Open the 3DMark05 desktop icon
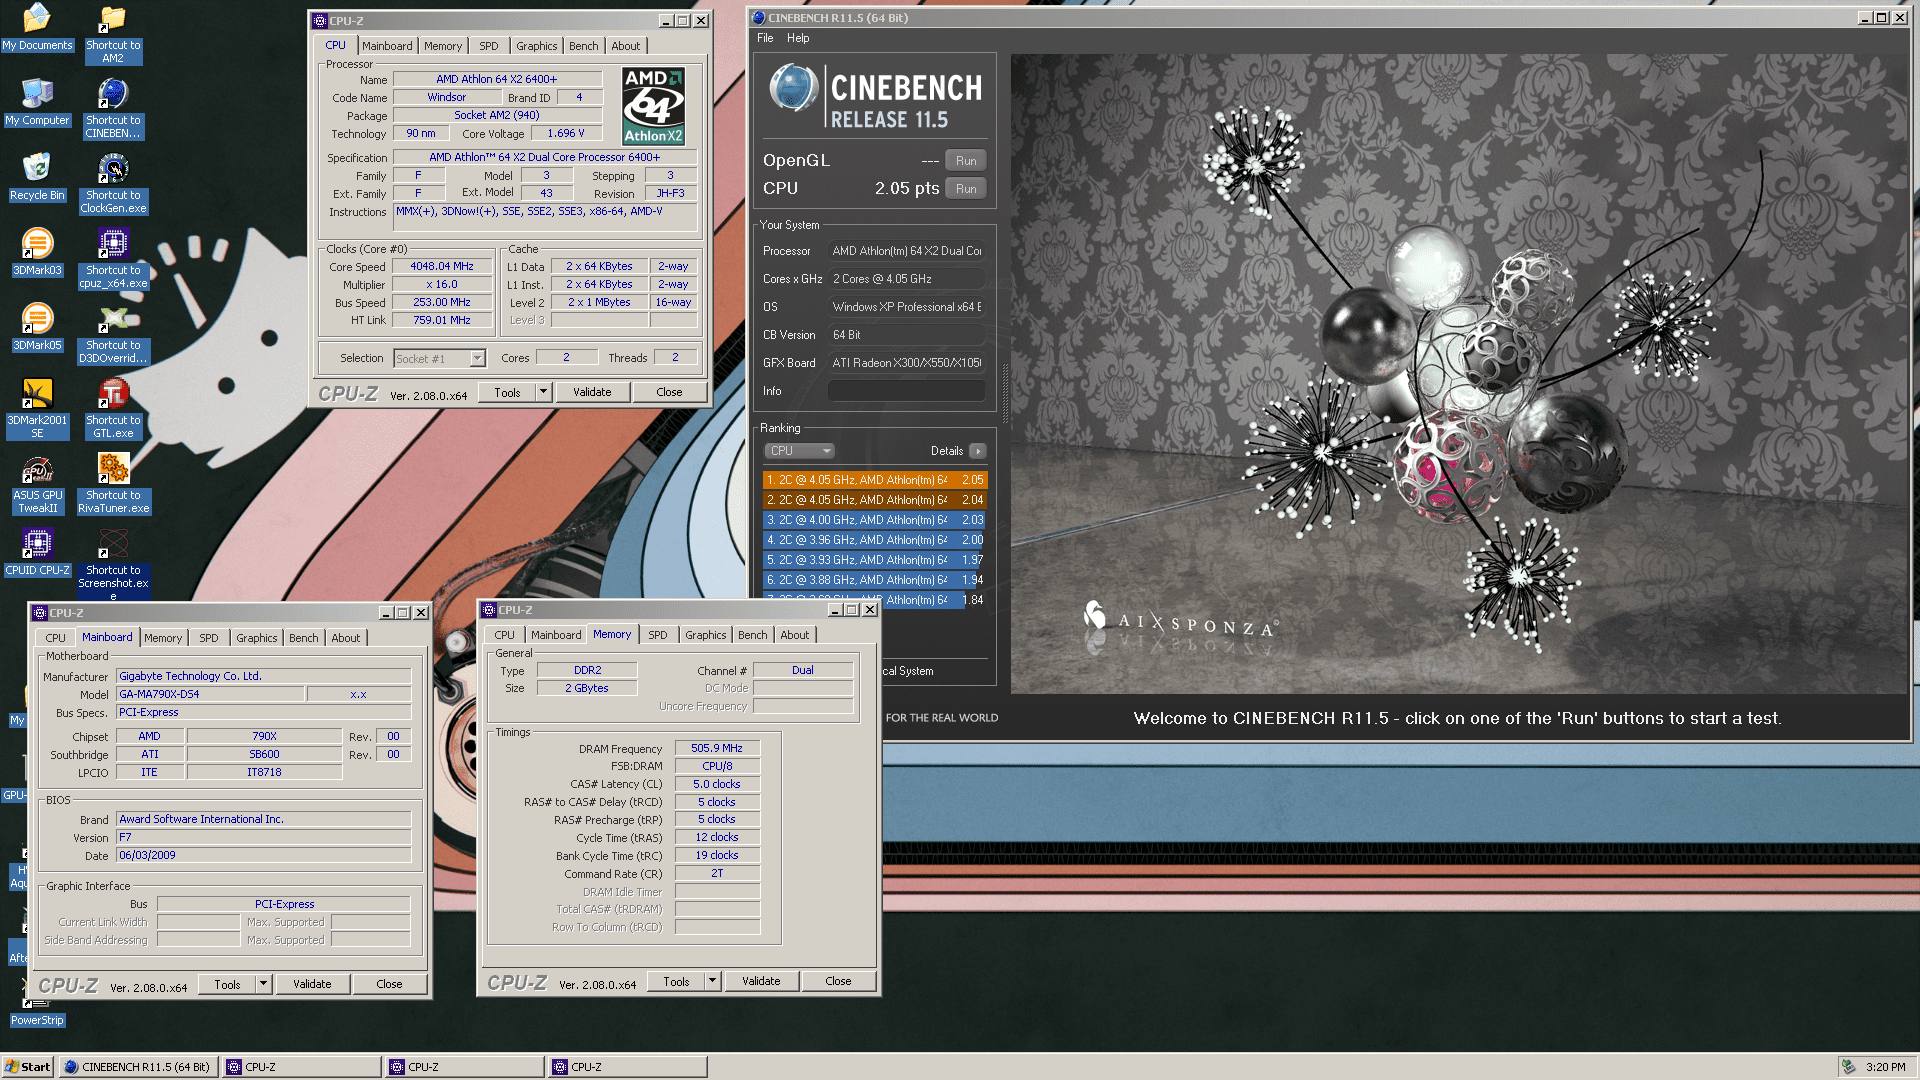This screenshot has width=1920, height=1080. coord(37,320)
